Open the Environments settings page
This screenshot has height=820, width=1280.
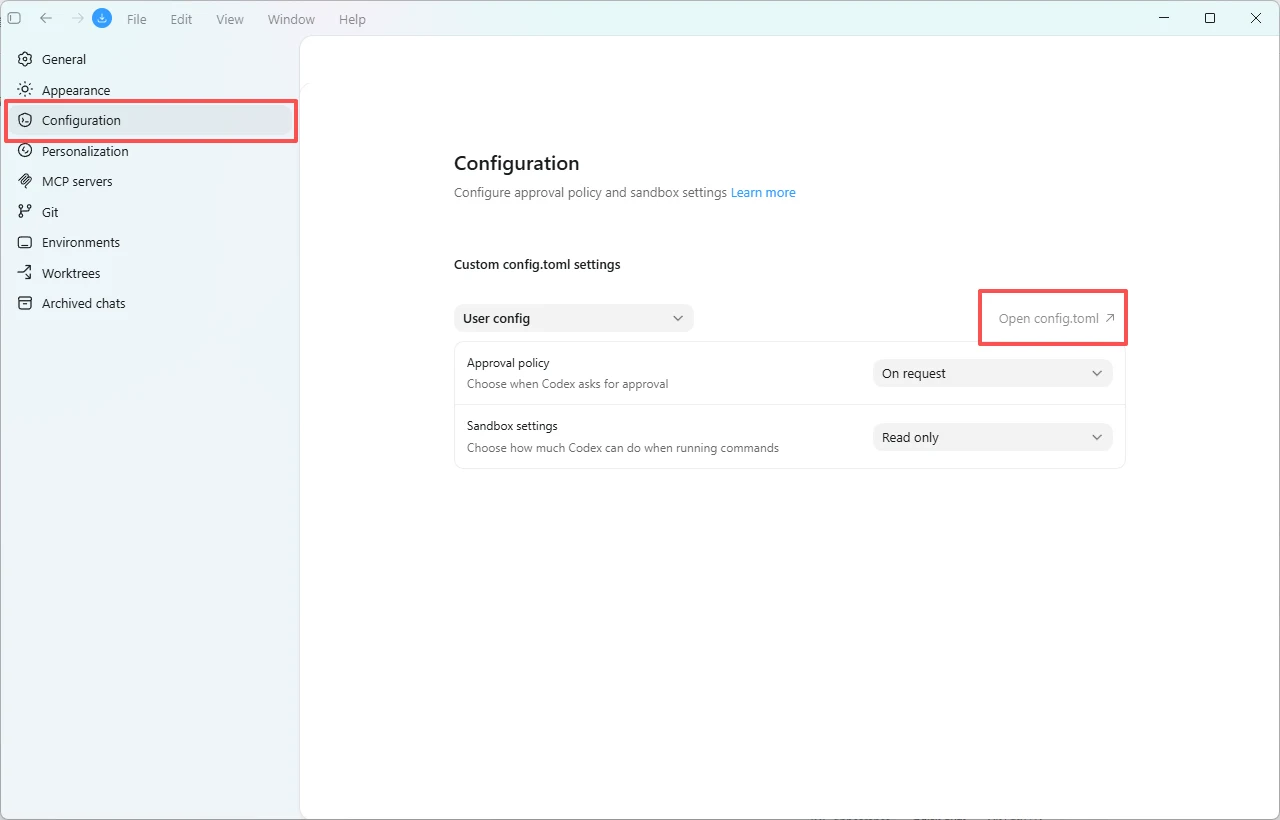coord(150,242)
